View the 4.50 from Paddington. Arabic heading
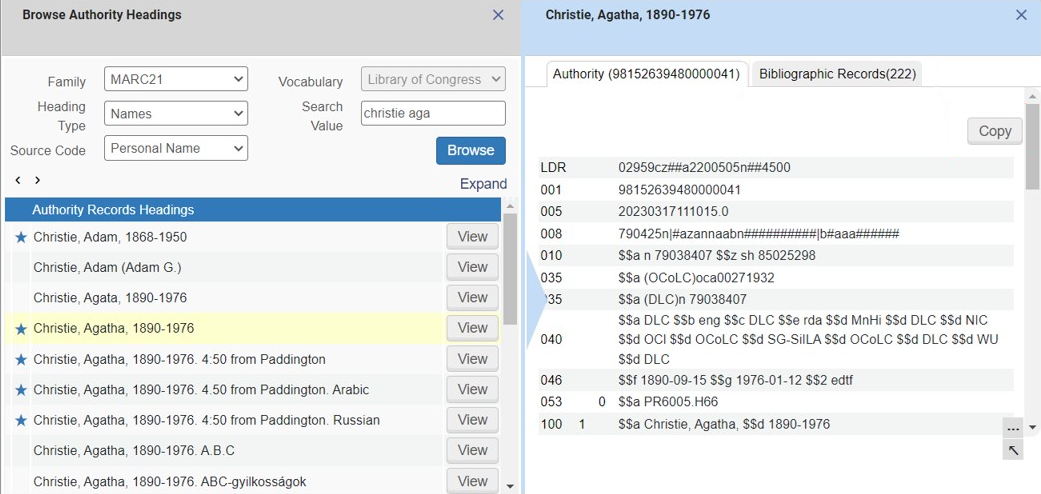The width and height of the screenshot is (1041, 494). point(472,389)
